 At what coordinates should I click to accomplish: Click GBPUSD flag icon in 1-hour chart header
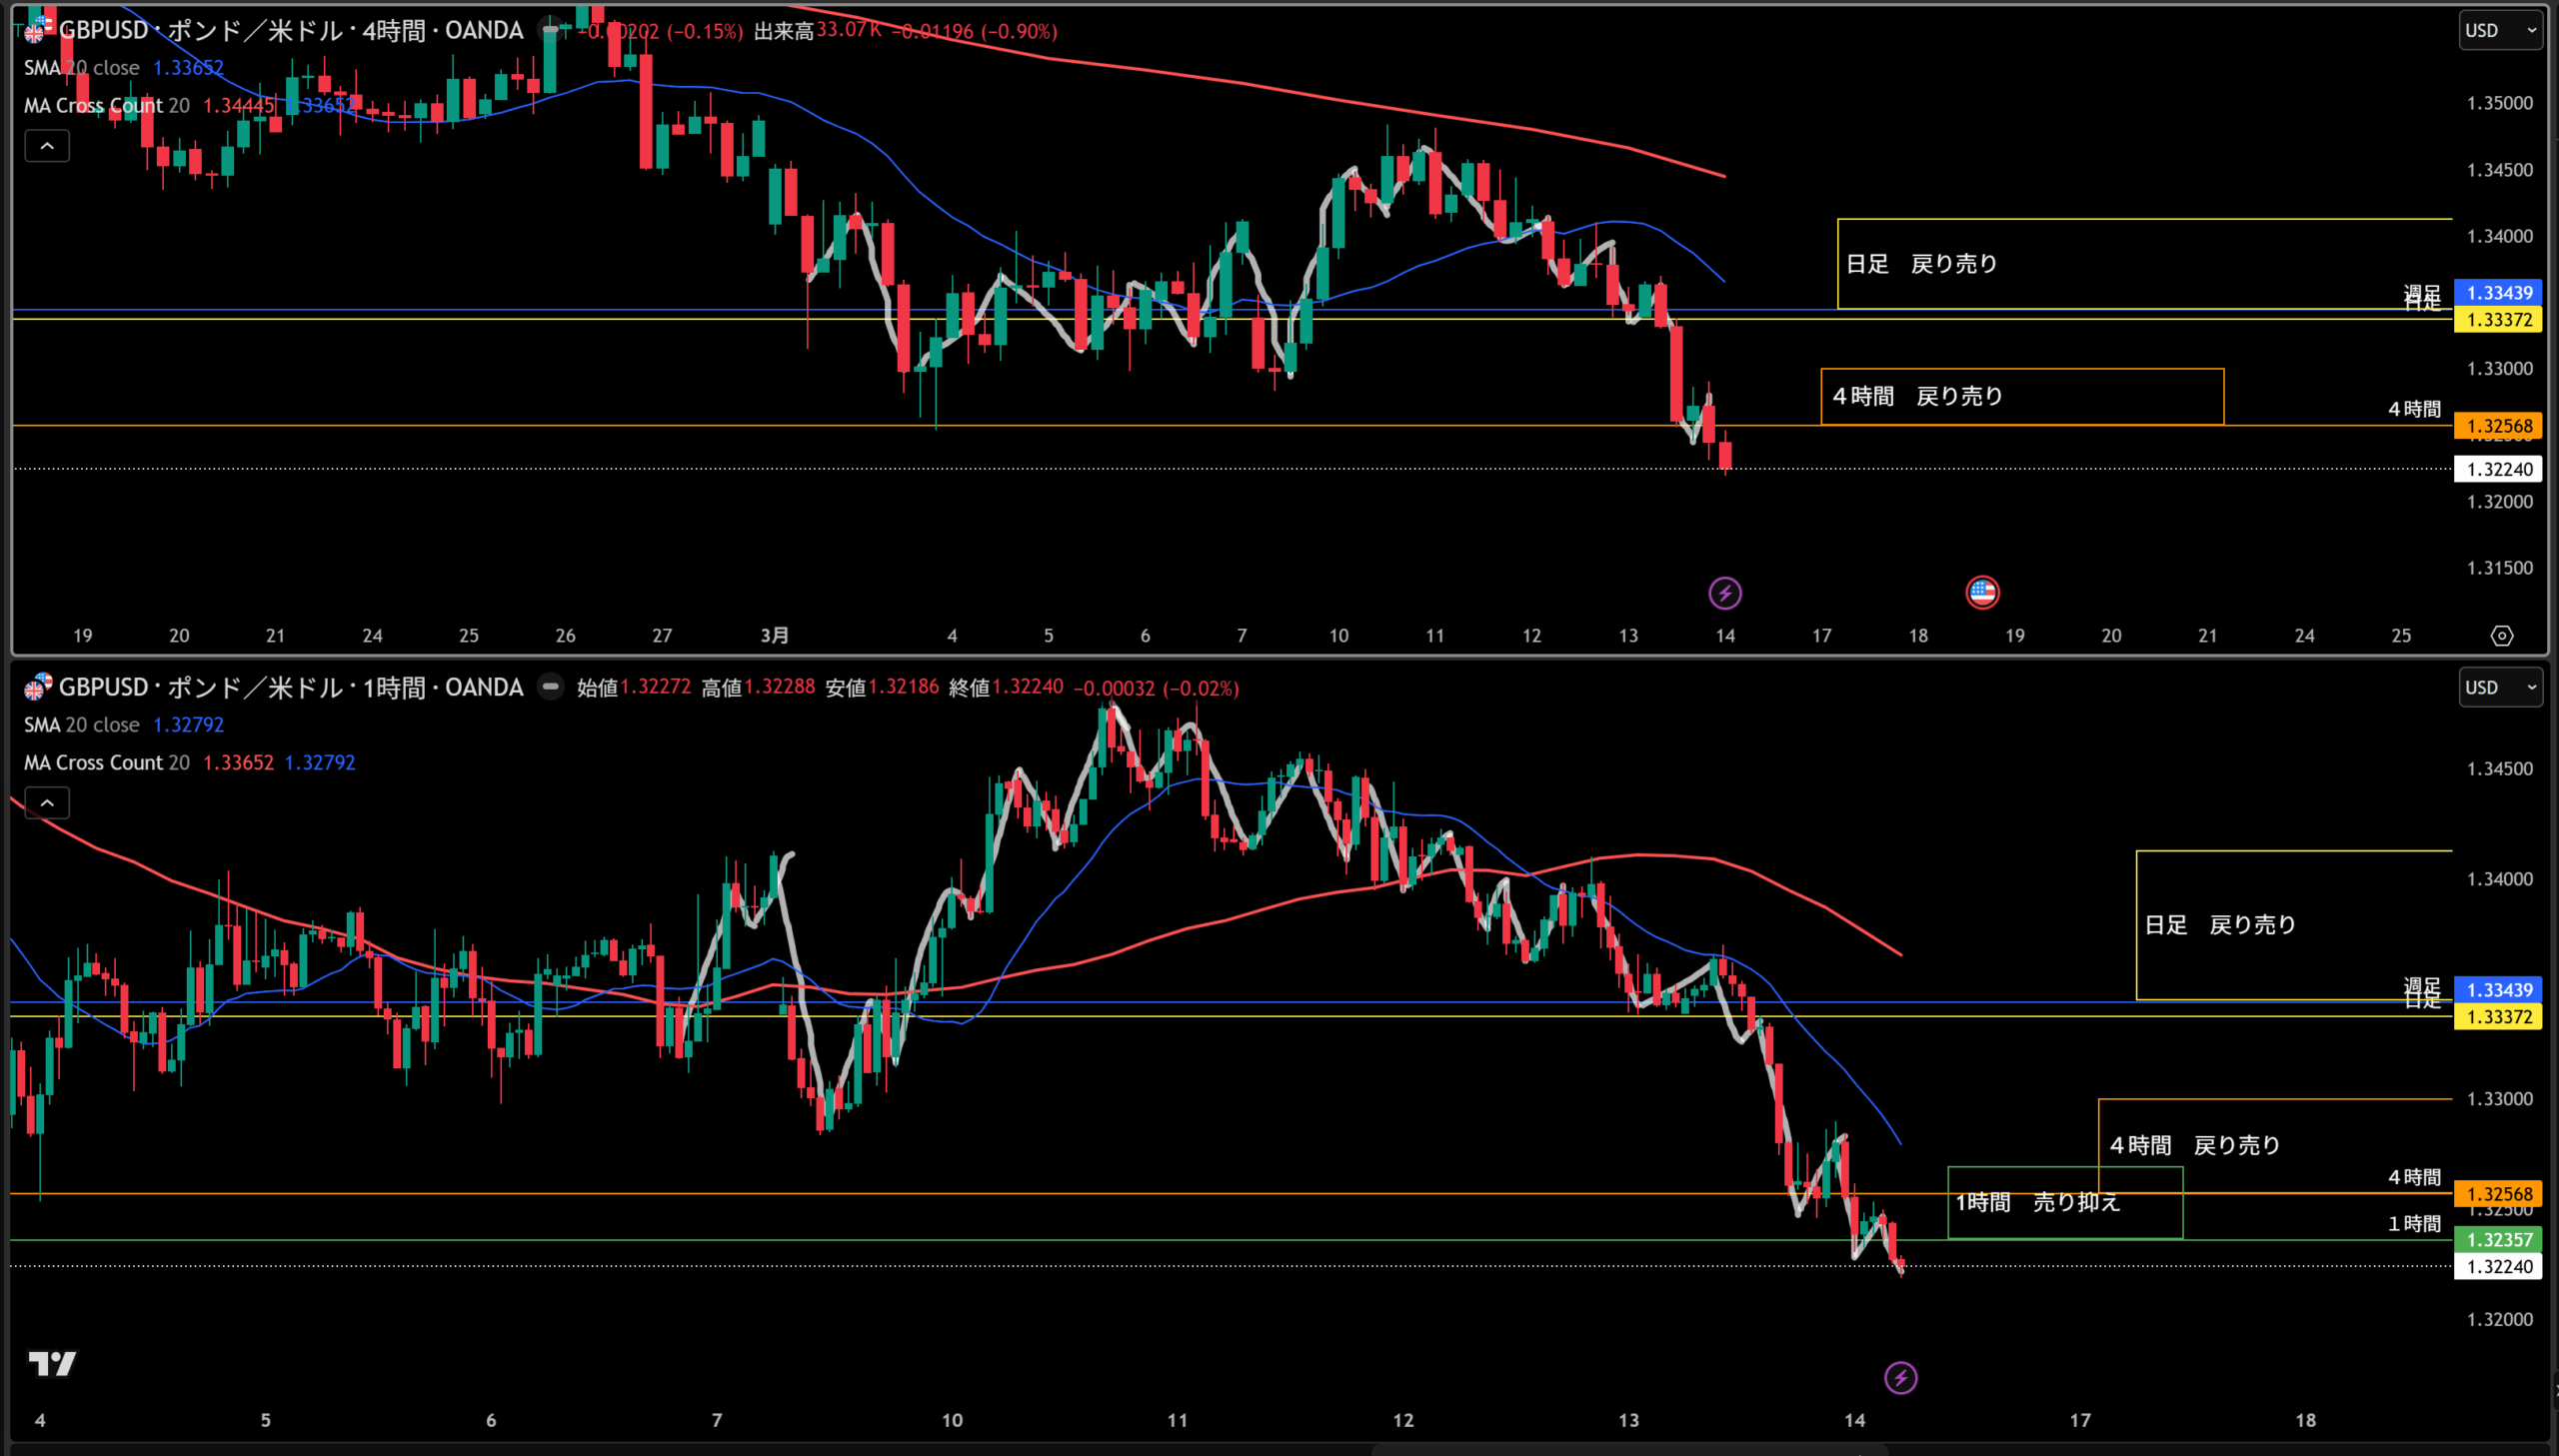(x=37, y=687)
